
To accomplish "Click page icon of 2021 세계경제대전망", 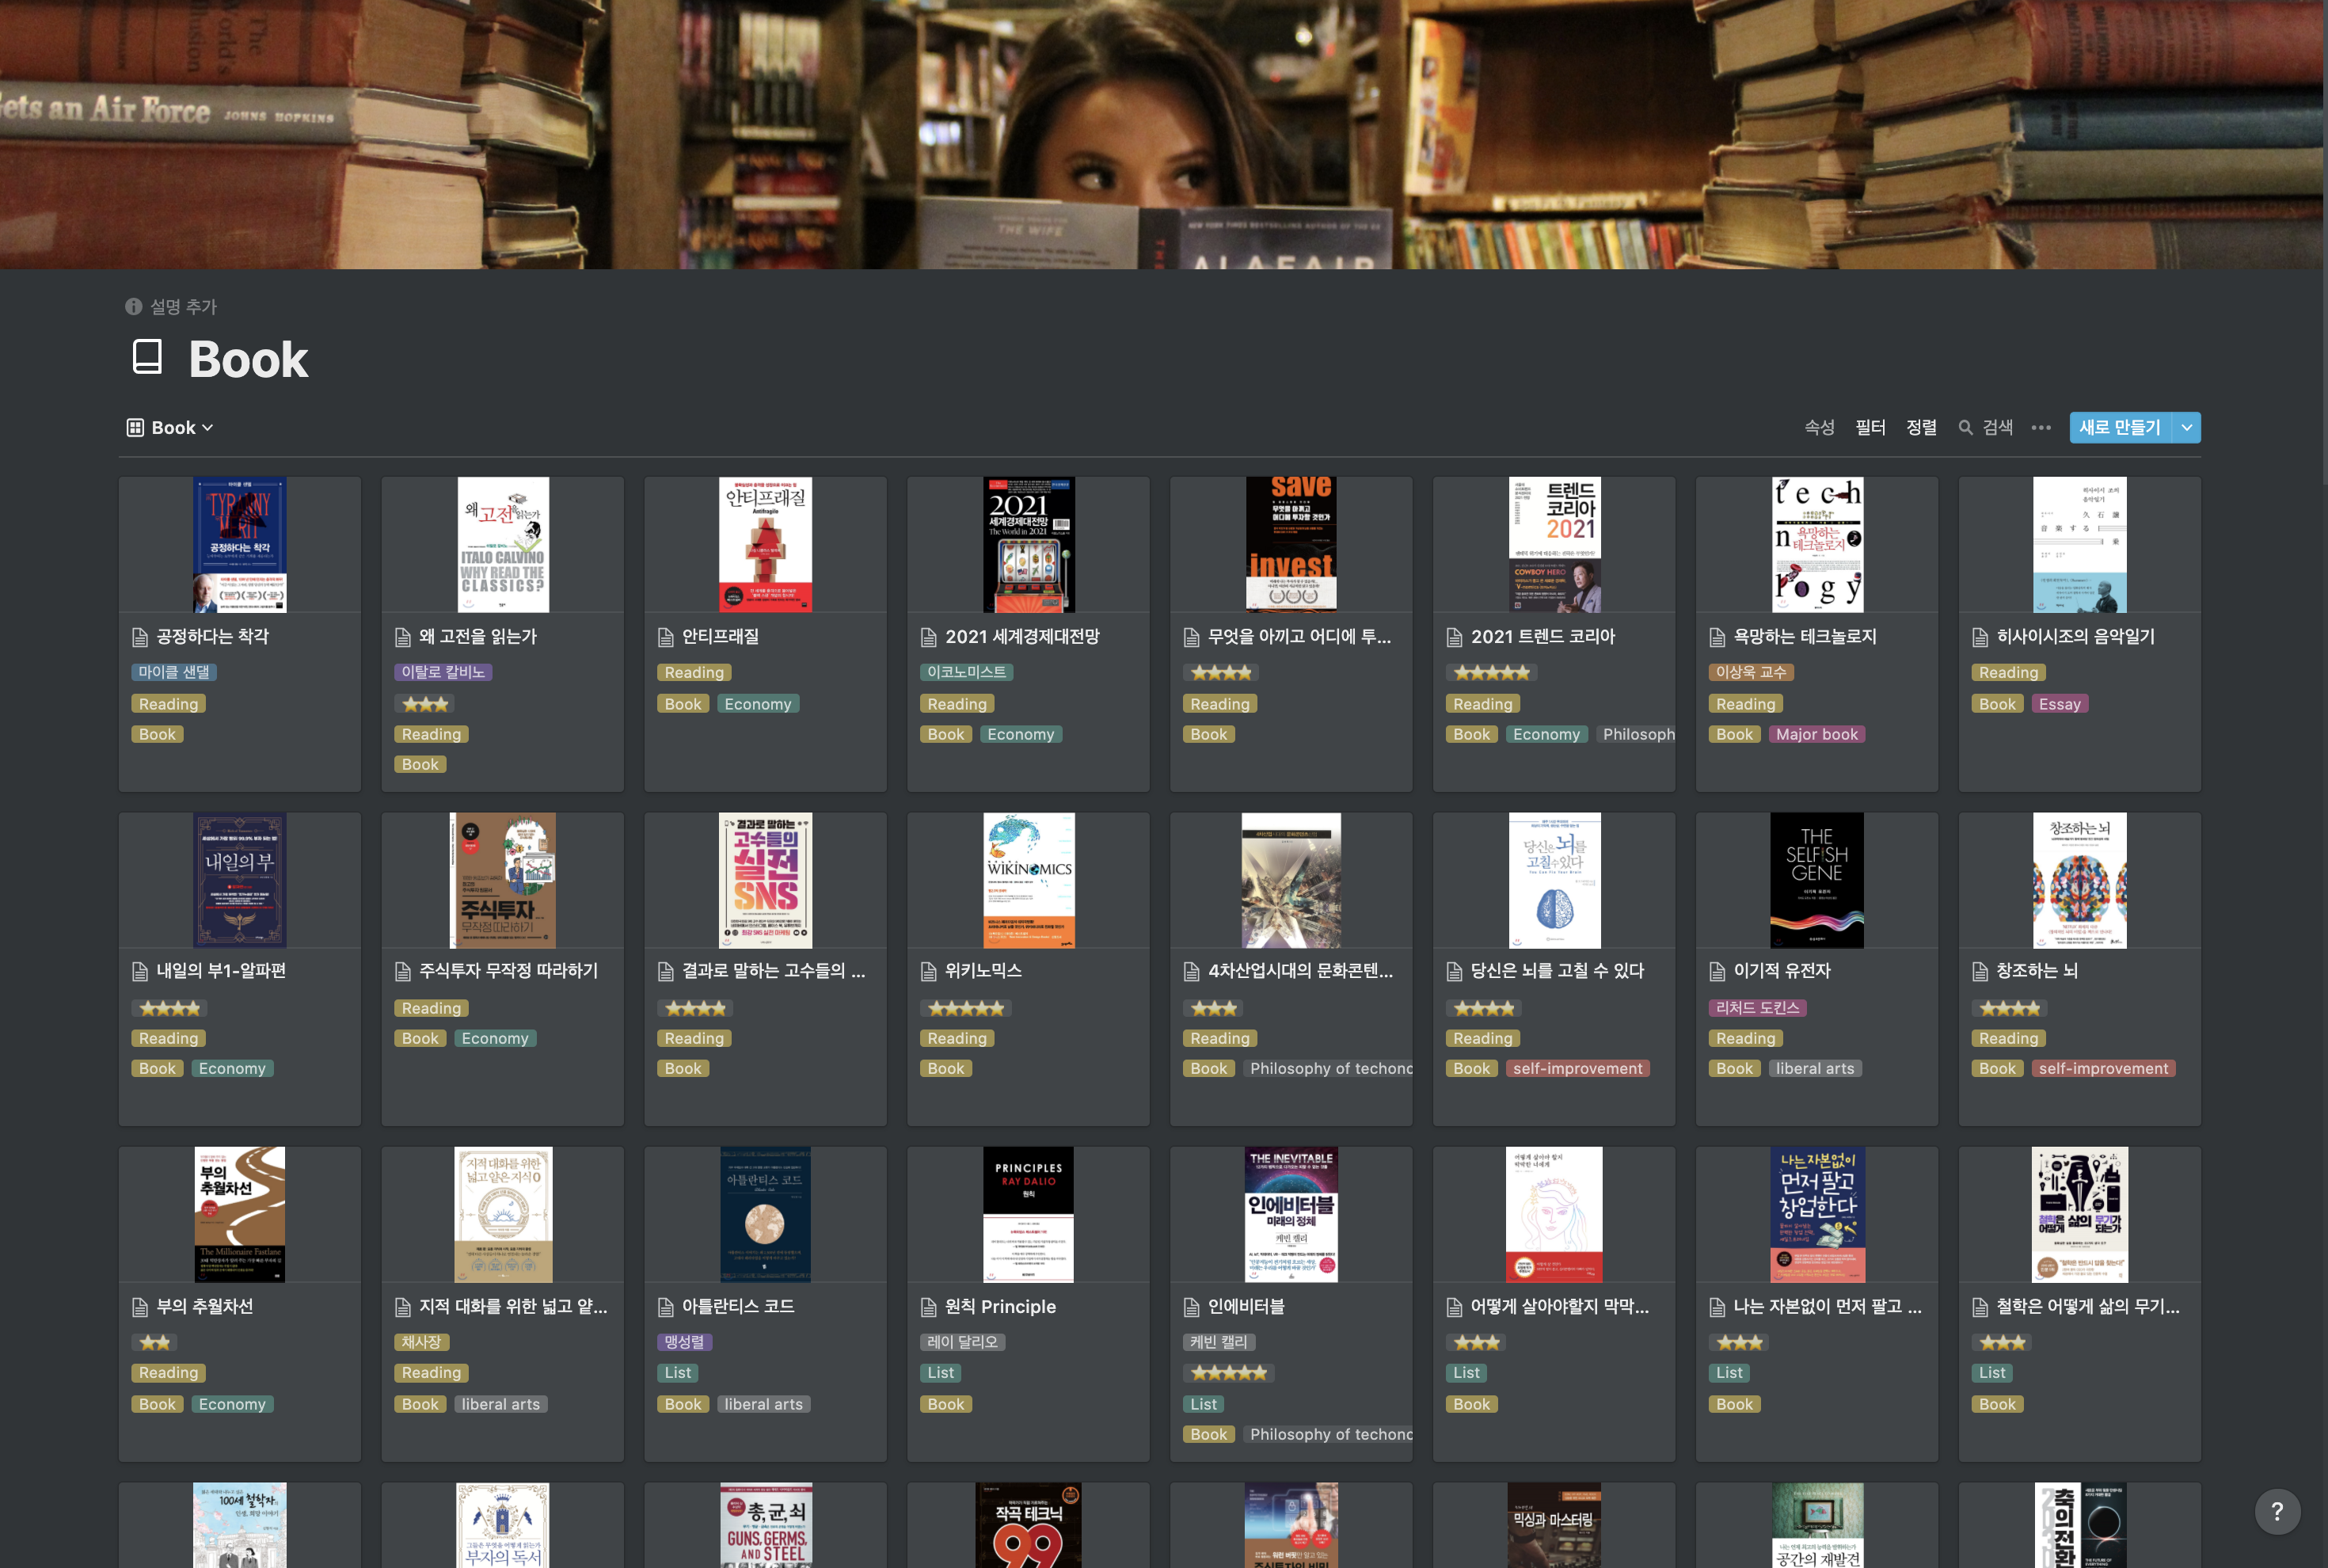I will (929, 637).
